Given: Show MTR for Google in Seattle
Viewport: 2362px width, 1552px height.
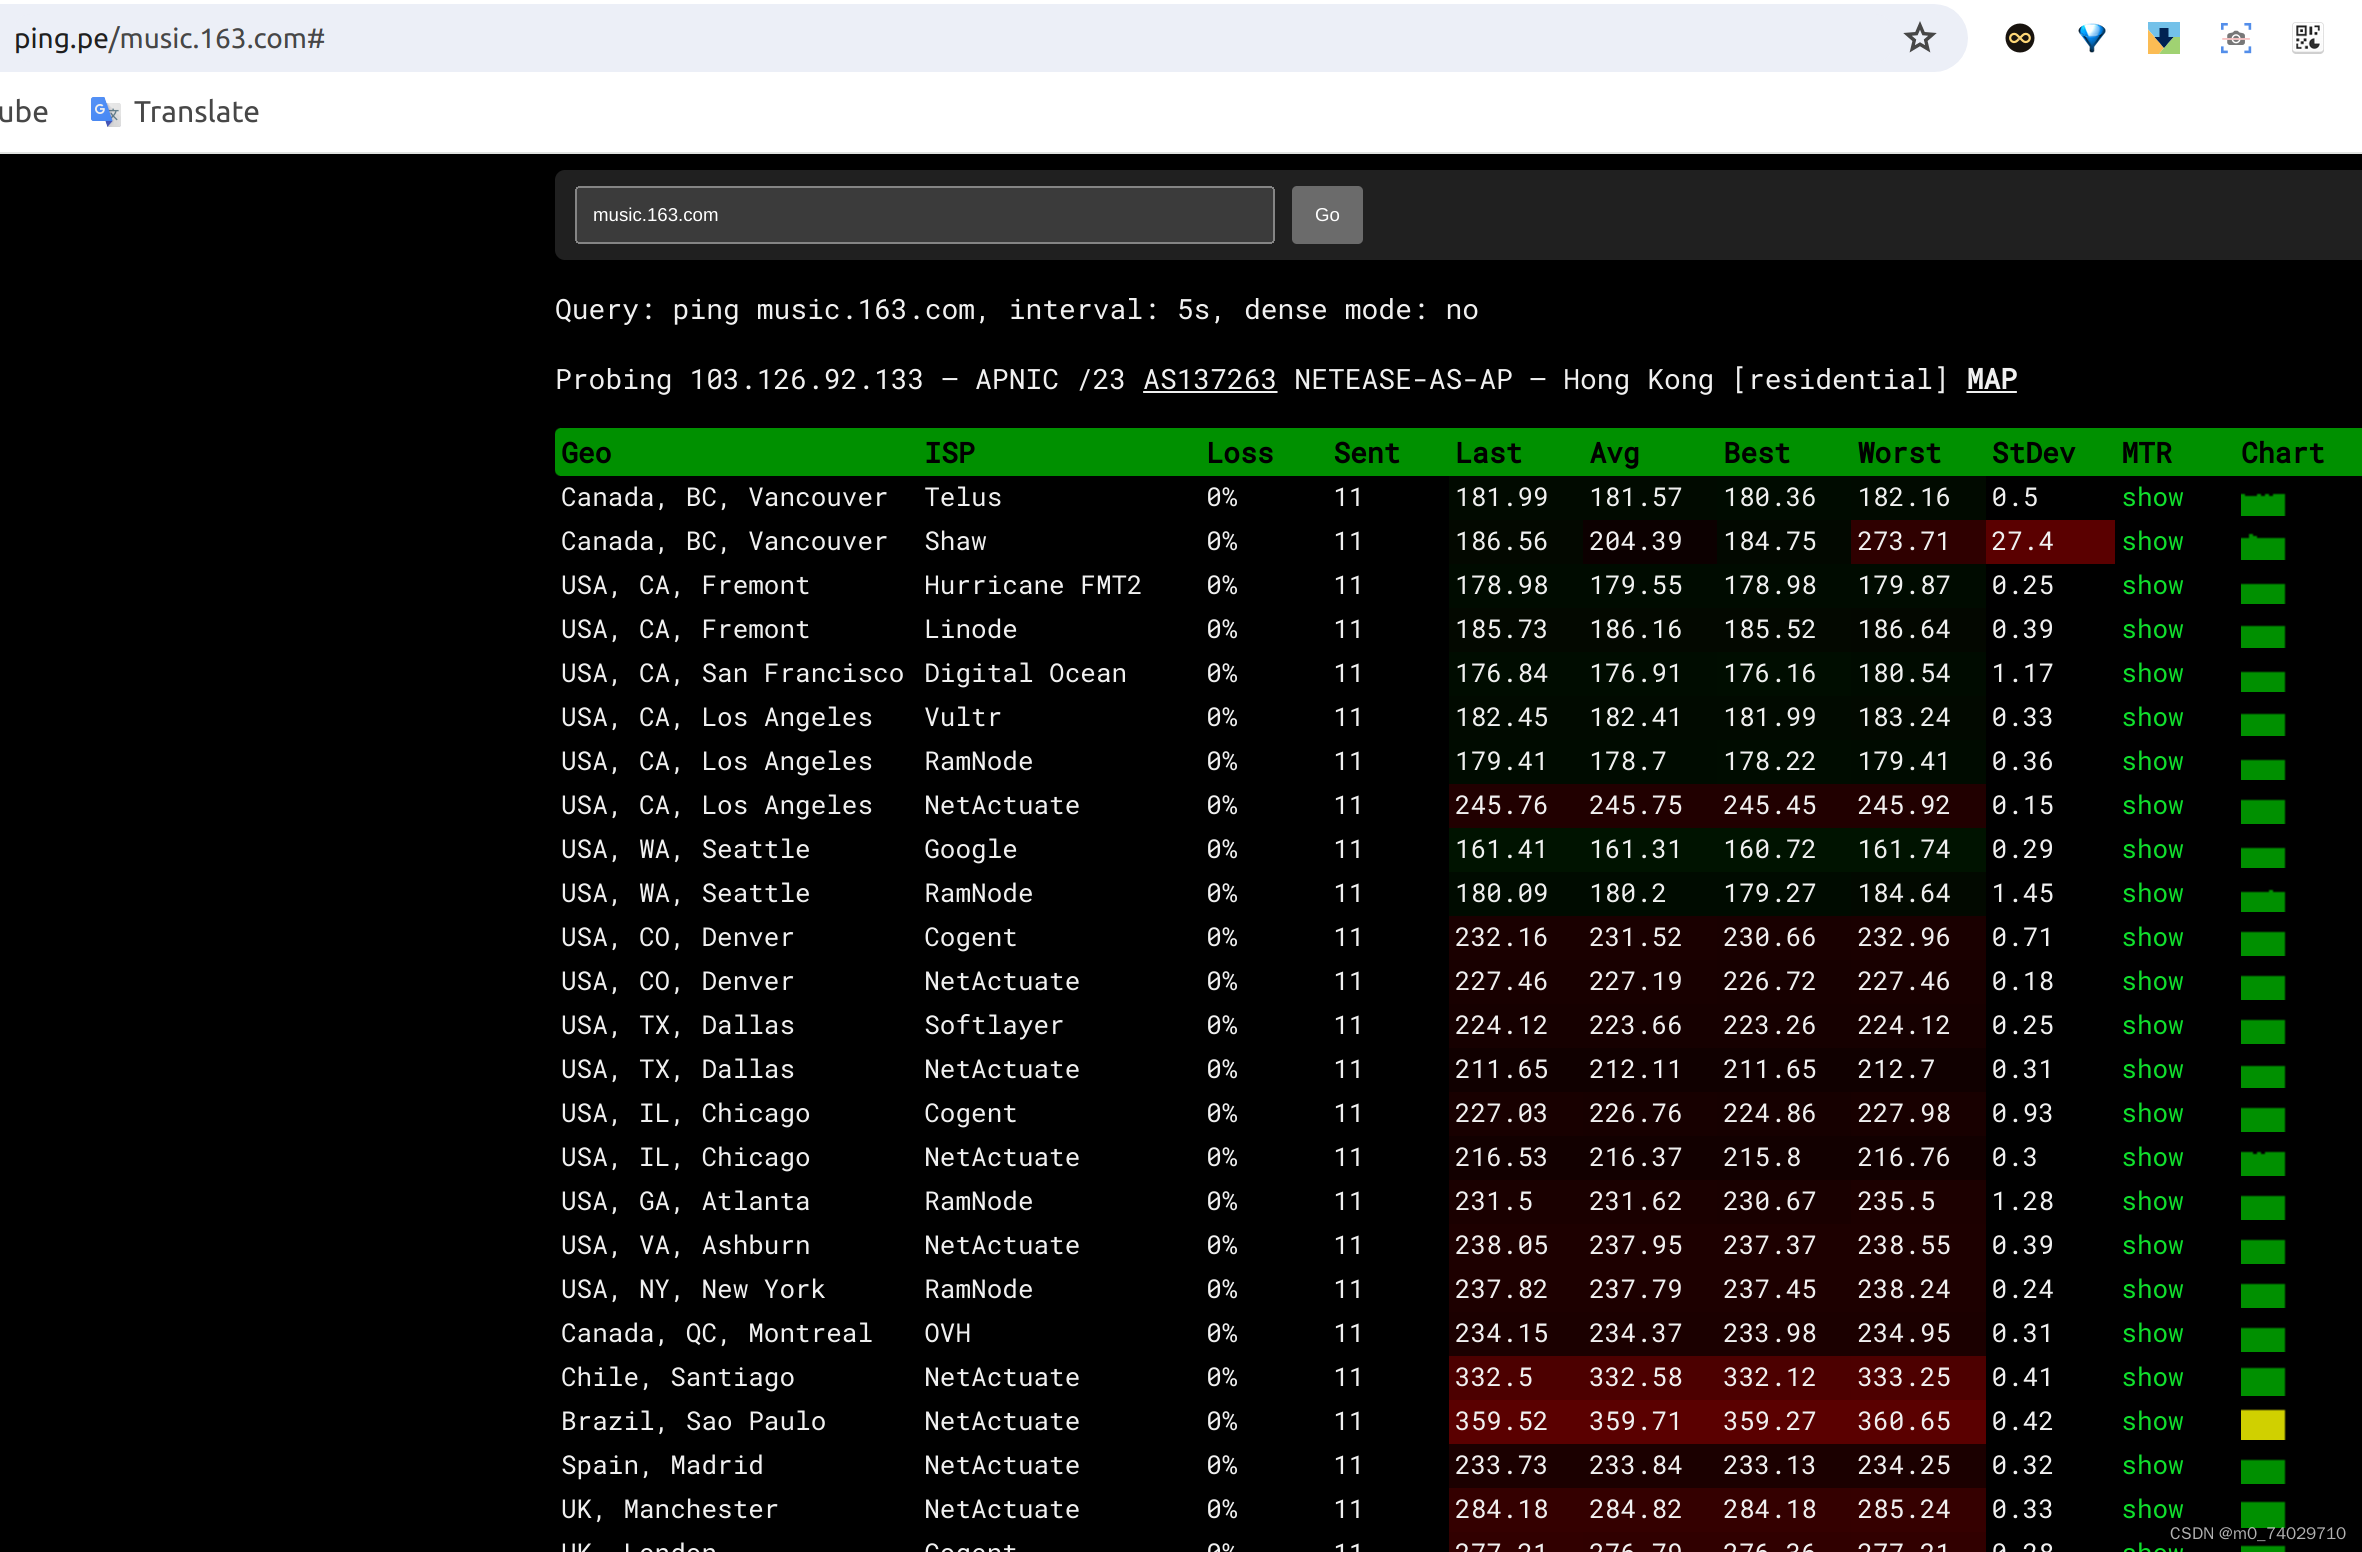Looking at the screenshot, I should [x=2153, y=849].
